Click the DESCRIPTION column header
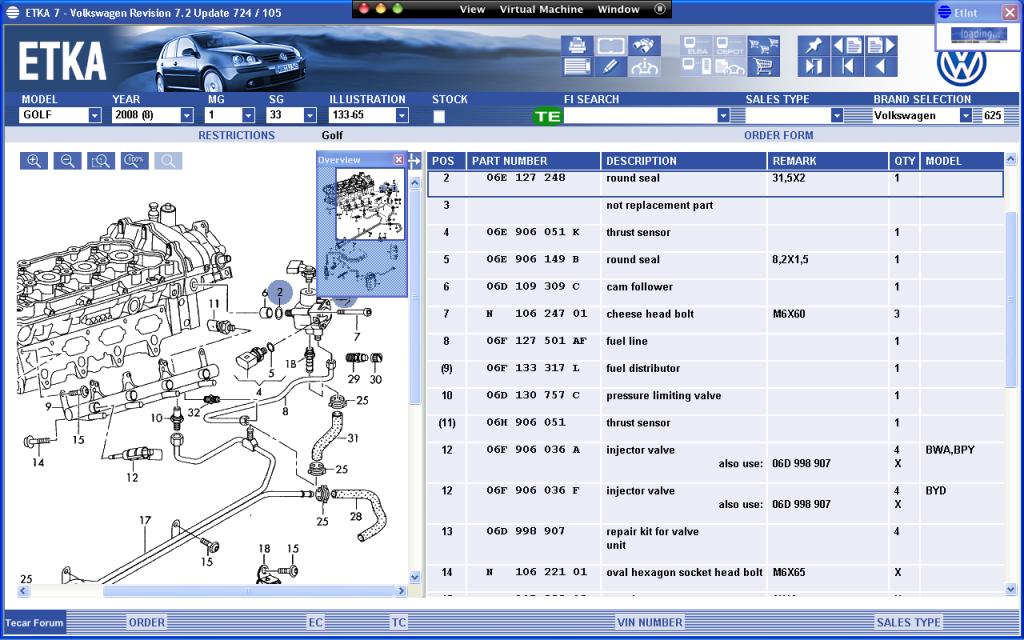Viewport: 1024px width, 640px height. click(684, 161)
